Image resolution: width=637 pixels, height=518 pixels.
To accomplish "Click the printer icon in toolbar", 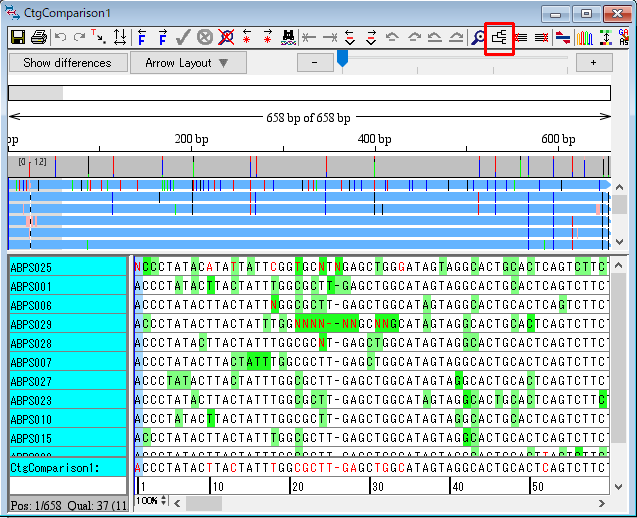I will coord(38,37).
